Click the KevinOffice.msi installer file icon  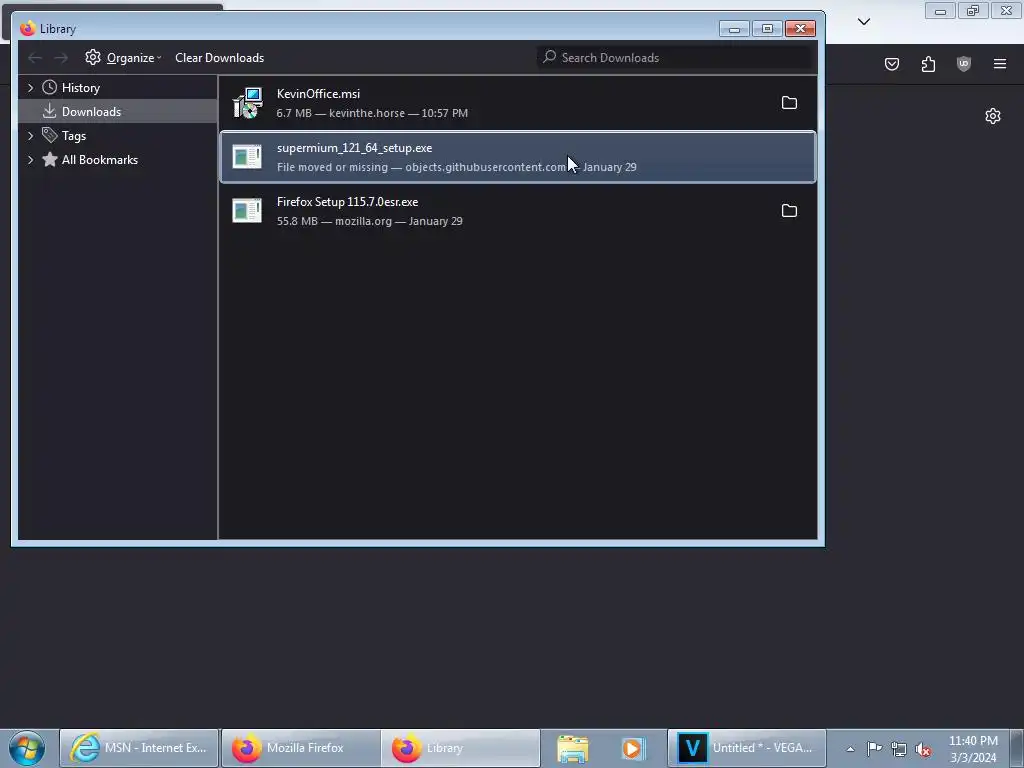click(248, 103)
